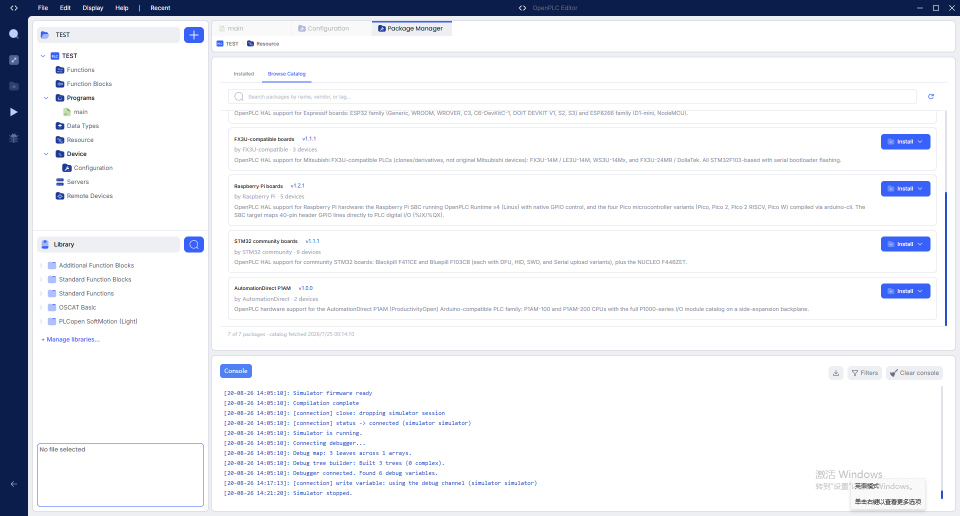Open the Display menu
Viewport: 960px width, 516px height.
click(93, 8)
